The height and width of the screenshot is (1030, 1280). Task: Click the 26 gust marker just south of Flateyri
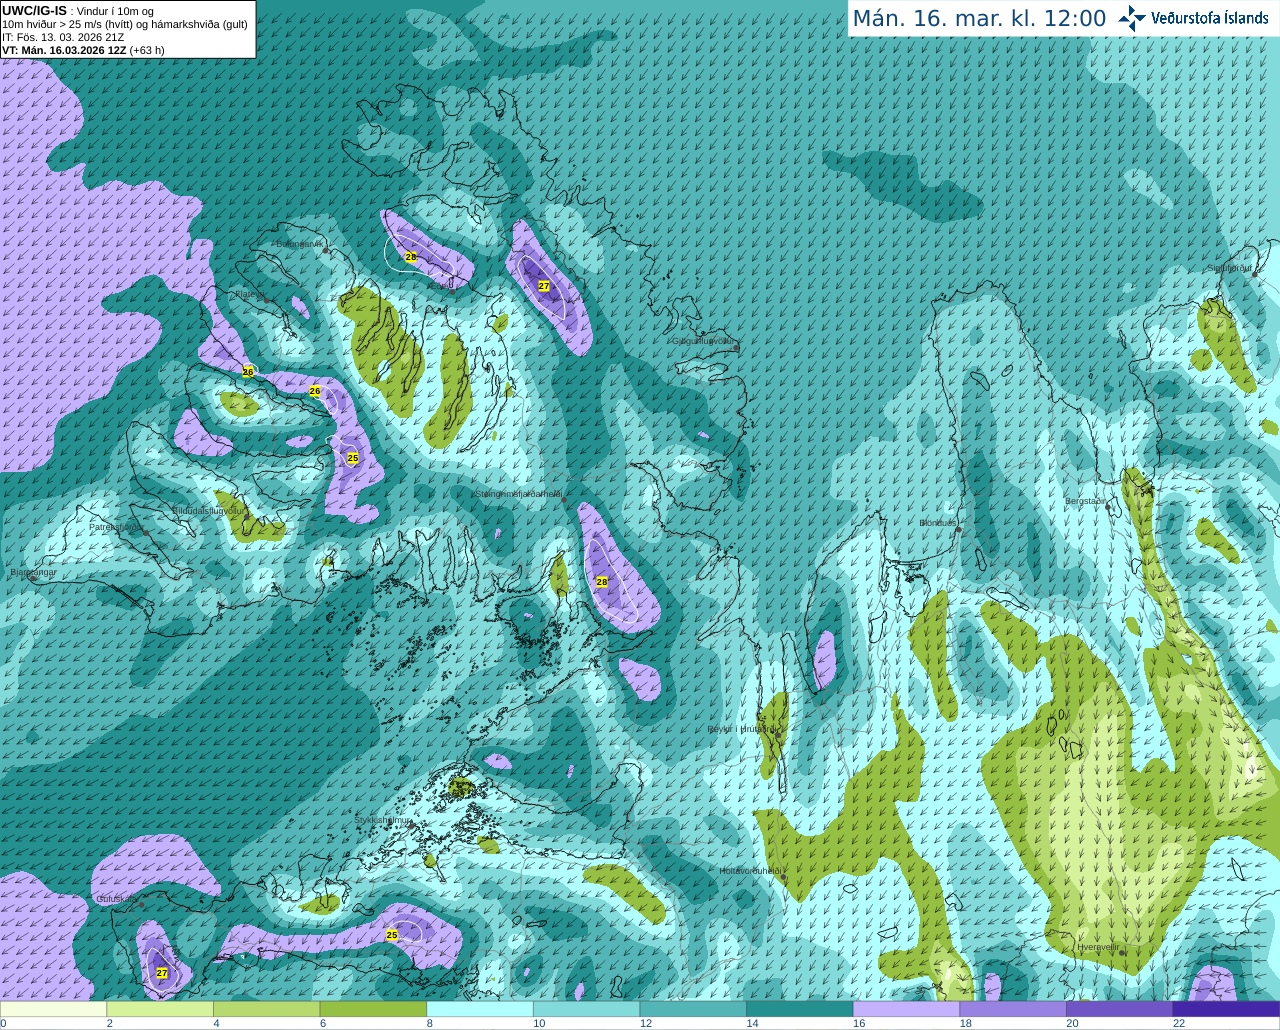click(x=248, y=372)
